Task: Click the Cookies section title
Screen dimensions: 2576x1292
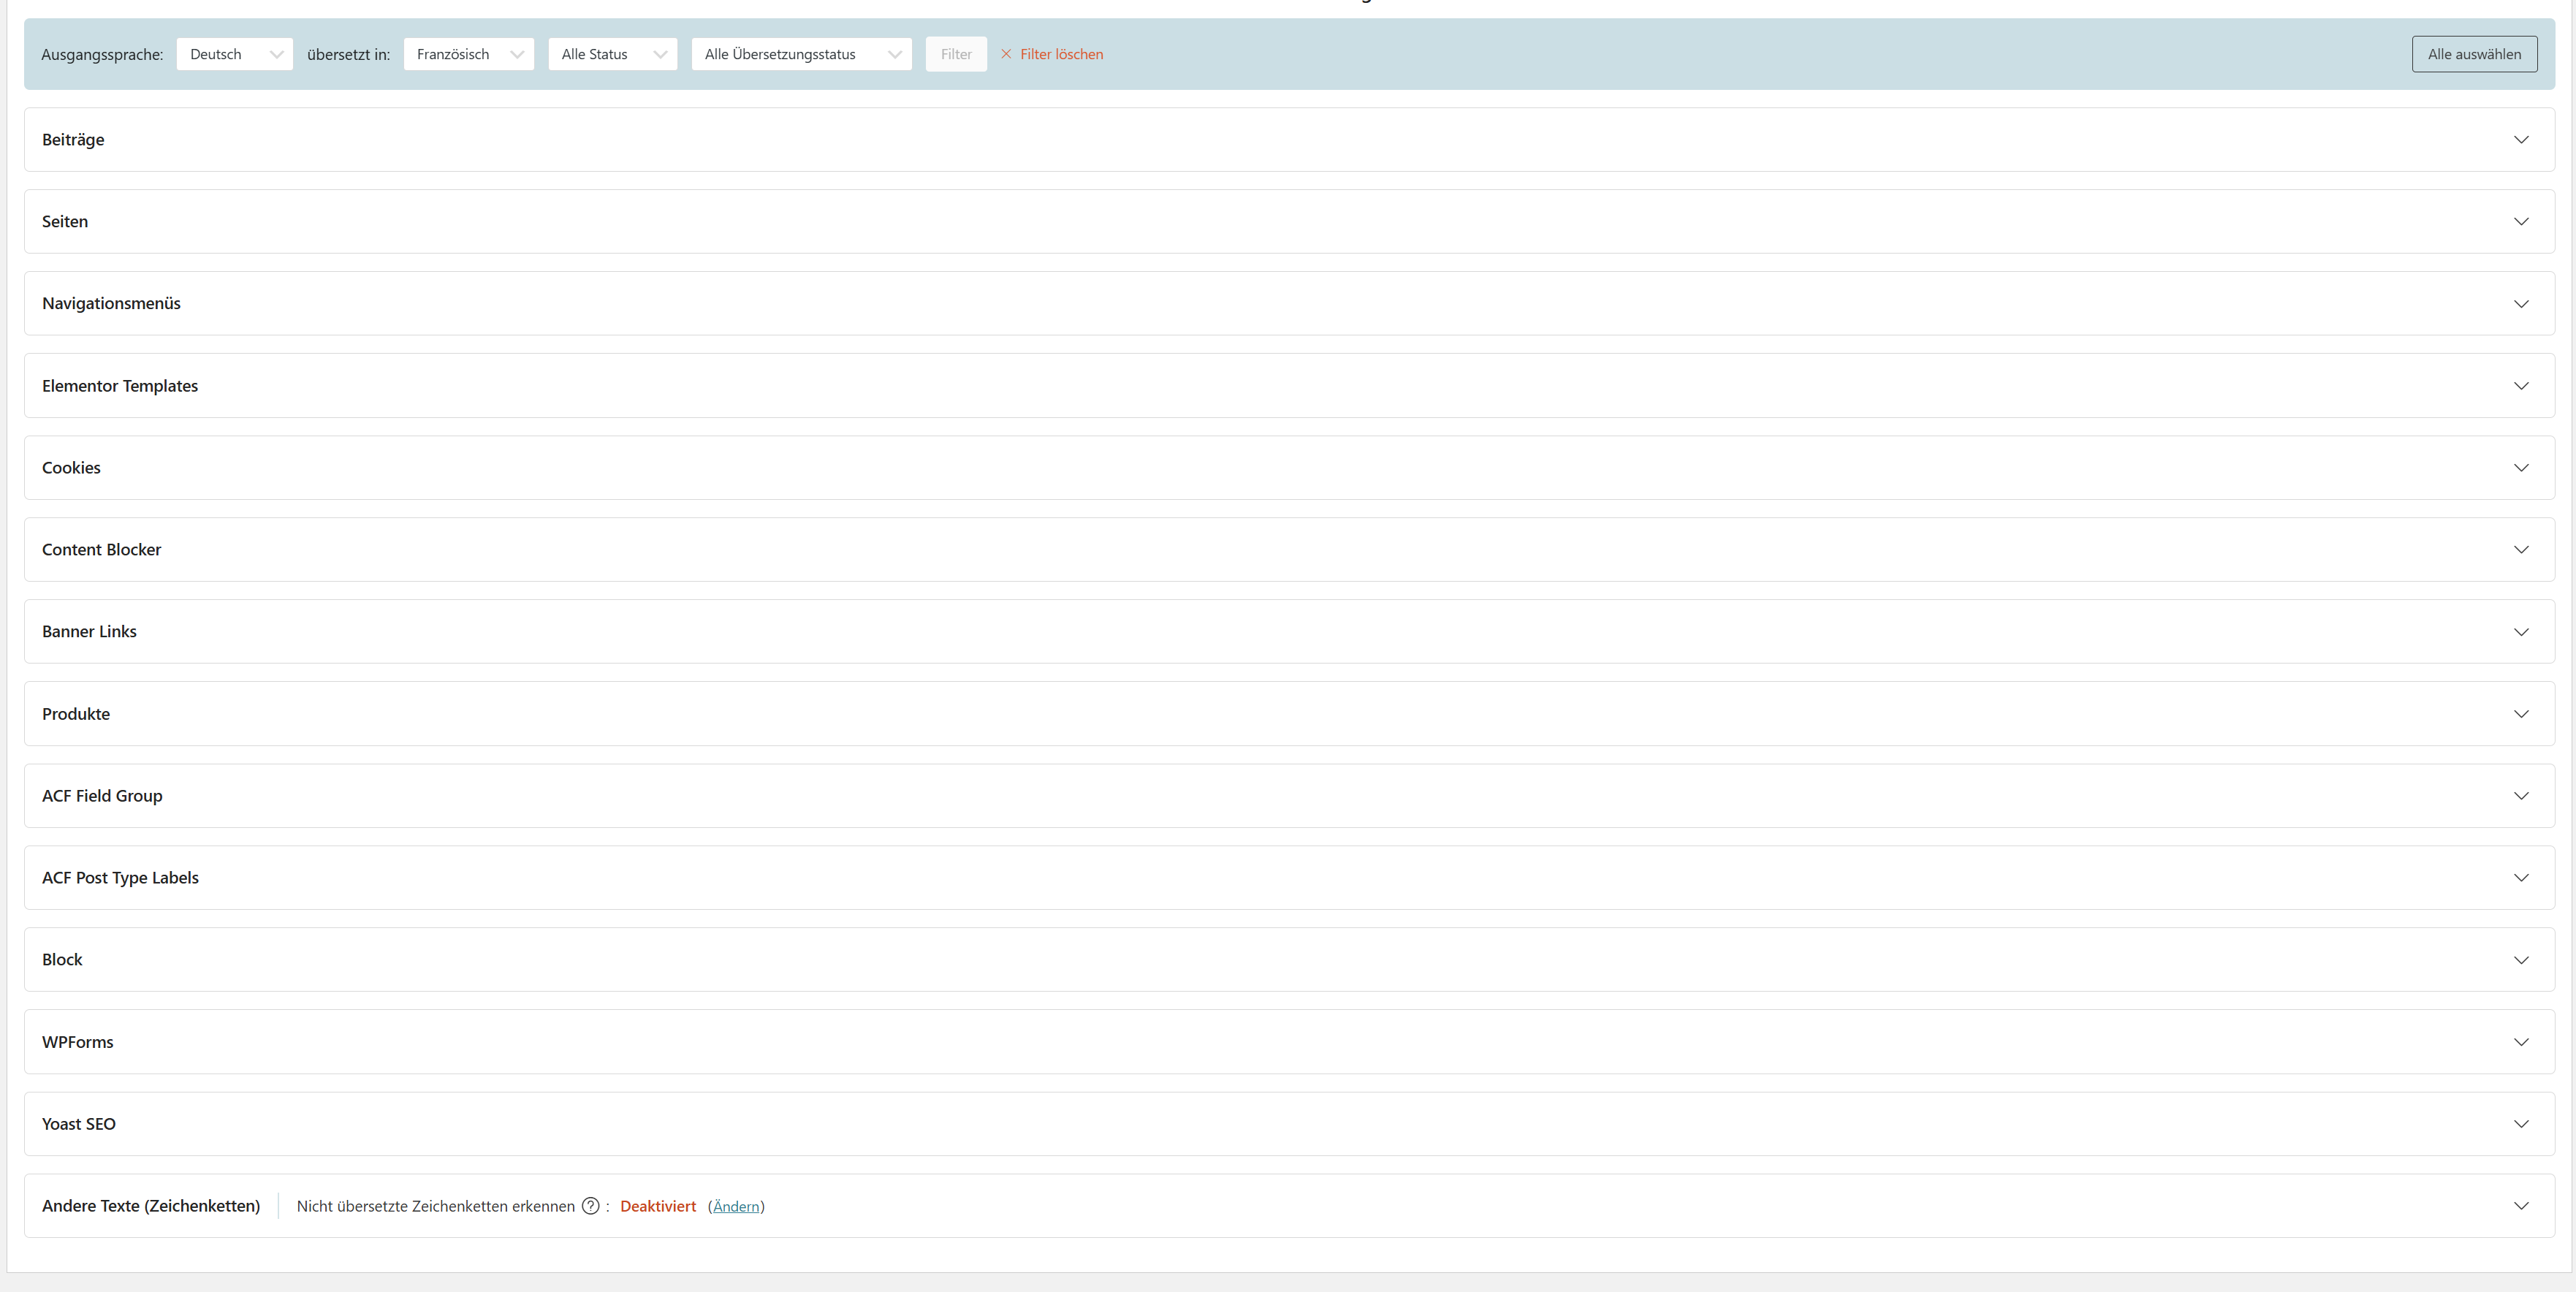Action: pos(71,468)
